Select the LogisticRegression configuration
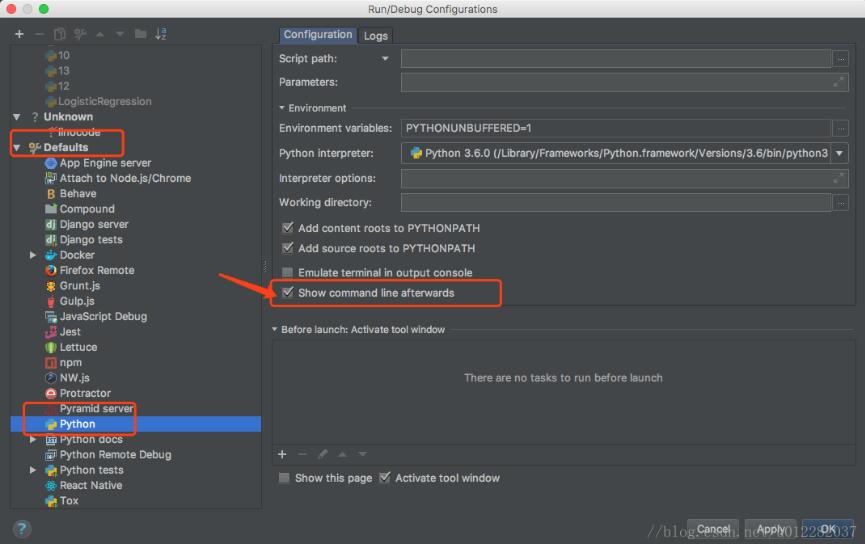 click(98, 102)
